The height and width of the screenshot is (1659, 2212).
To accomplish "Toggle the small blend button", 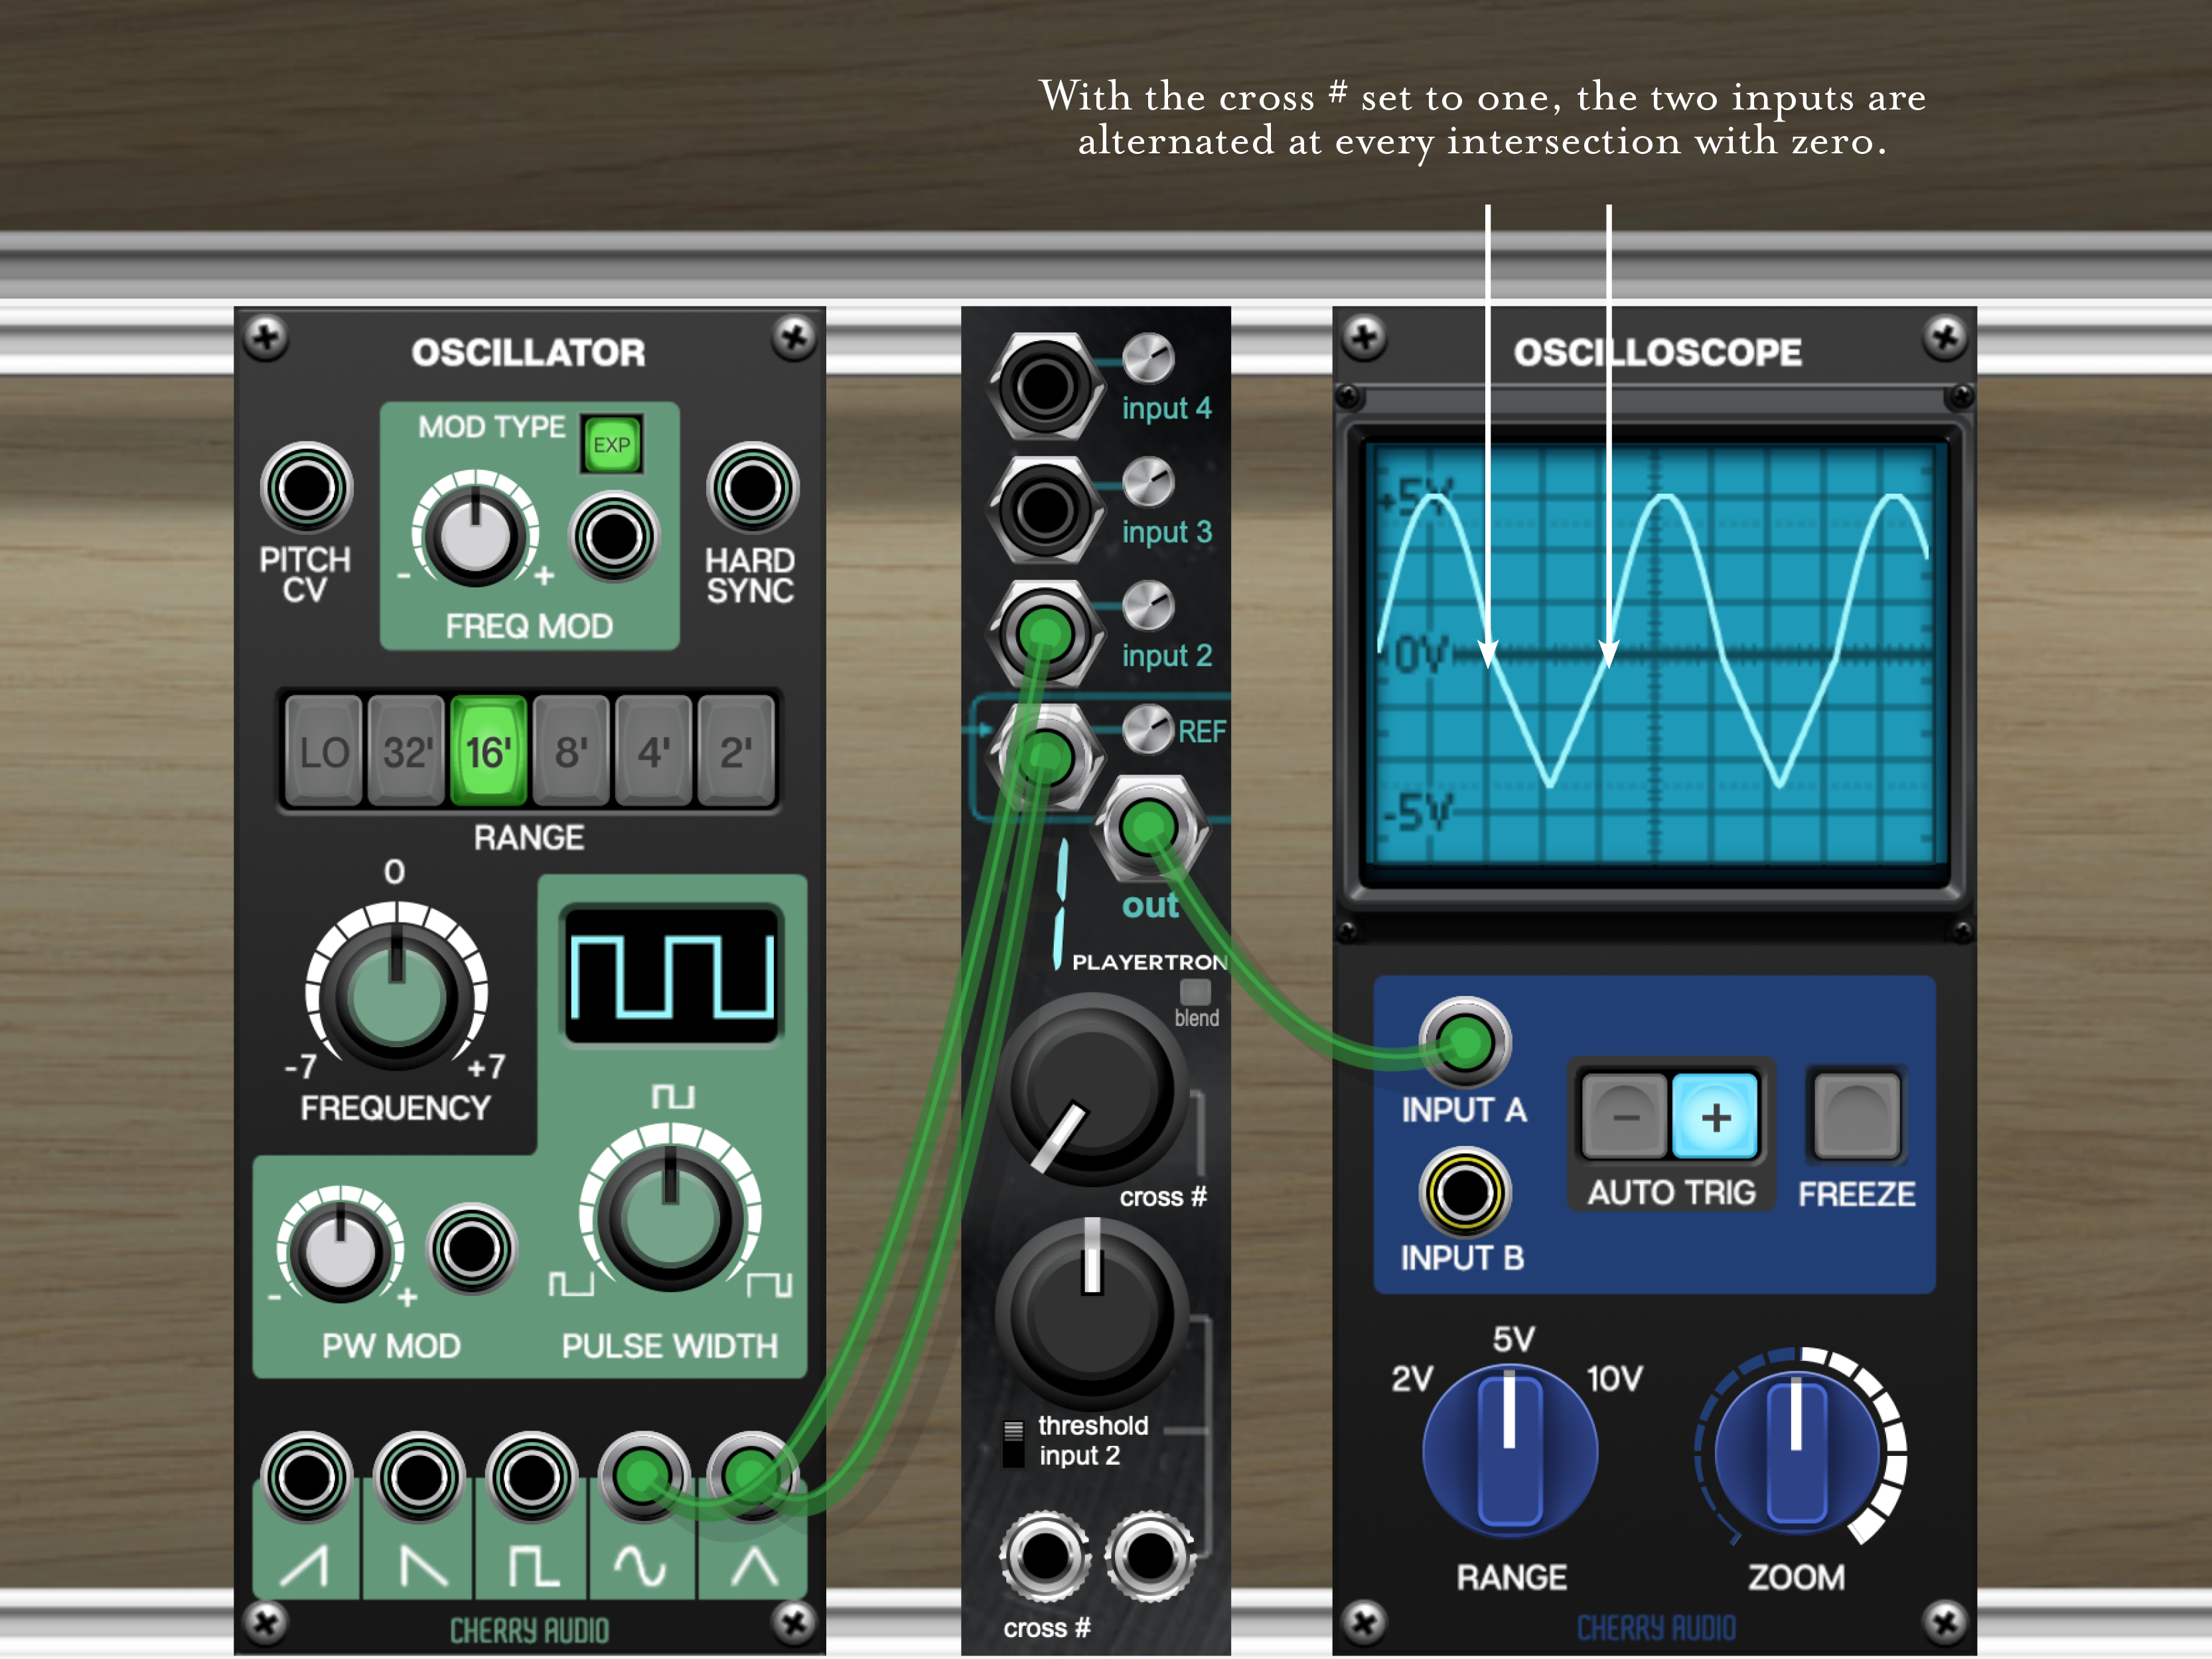I will [x=1195, y=992].
